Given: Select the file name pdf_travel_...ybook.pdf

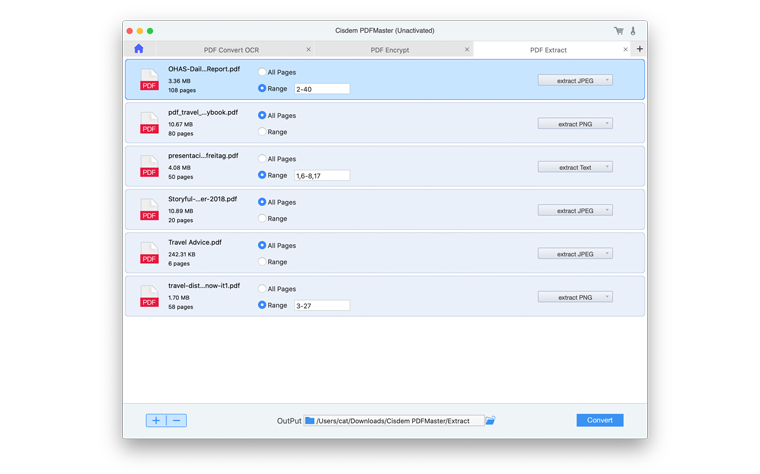Looking at the screenshot, I should pos(203,112).
